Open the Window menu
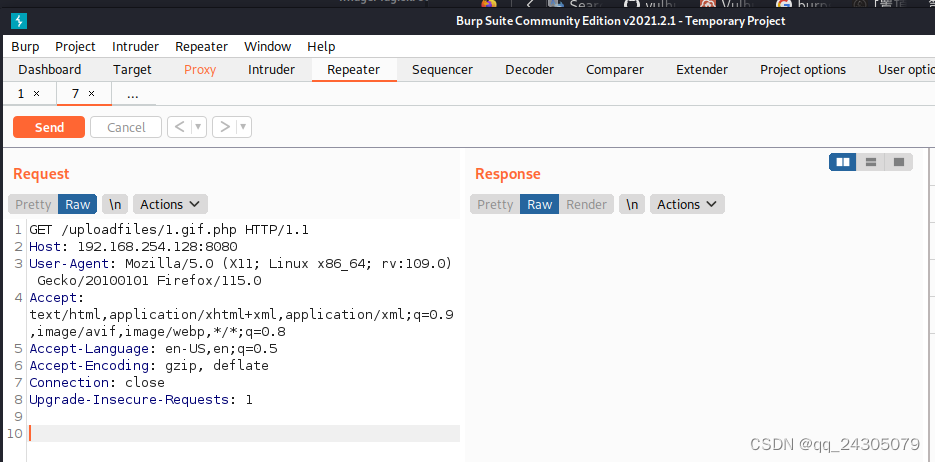This screenshot has height=462, width=935. point(268,46)
